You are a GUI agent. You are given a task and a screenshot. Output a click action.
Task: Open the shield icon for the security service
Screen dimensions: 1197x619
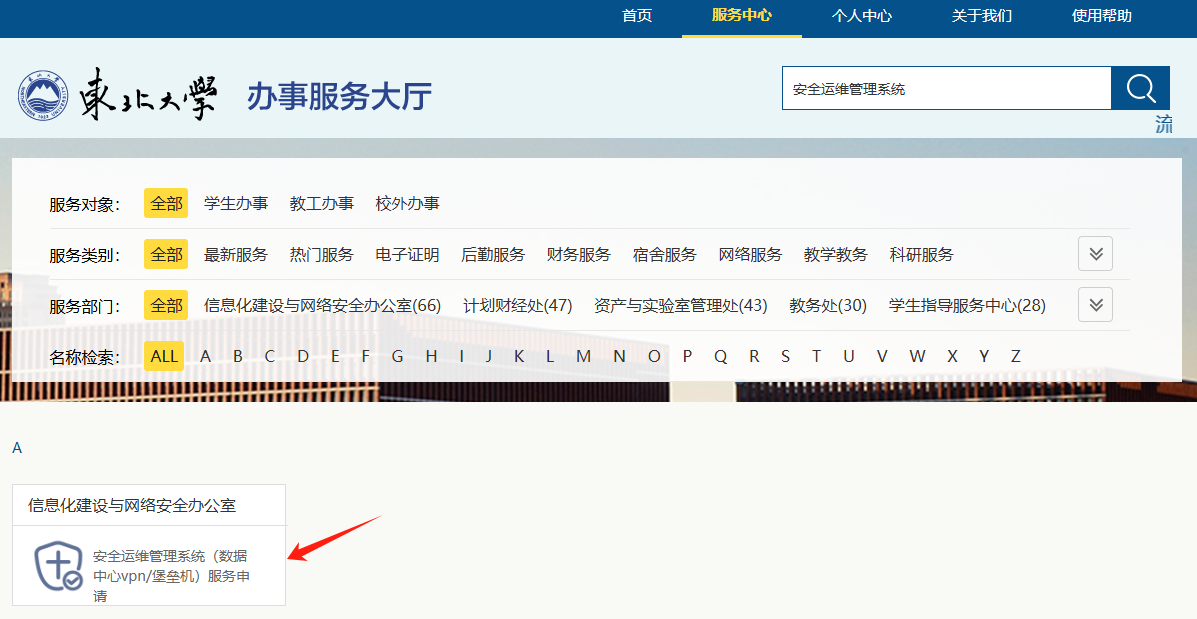tap(58, 567)
